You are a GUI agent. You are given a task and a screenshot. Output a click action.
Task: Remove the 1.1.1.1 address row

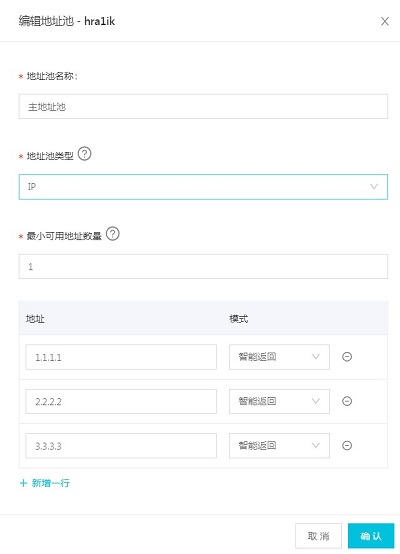pos(347,357)
